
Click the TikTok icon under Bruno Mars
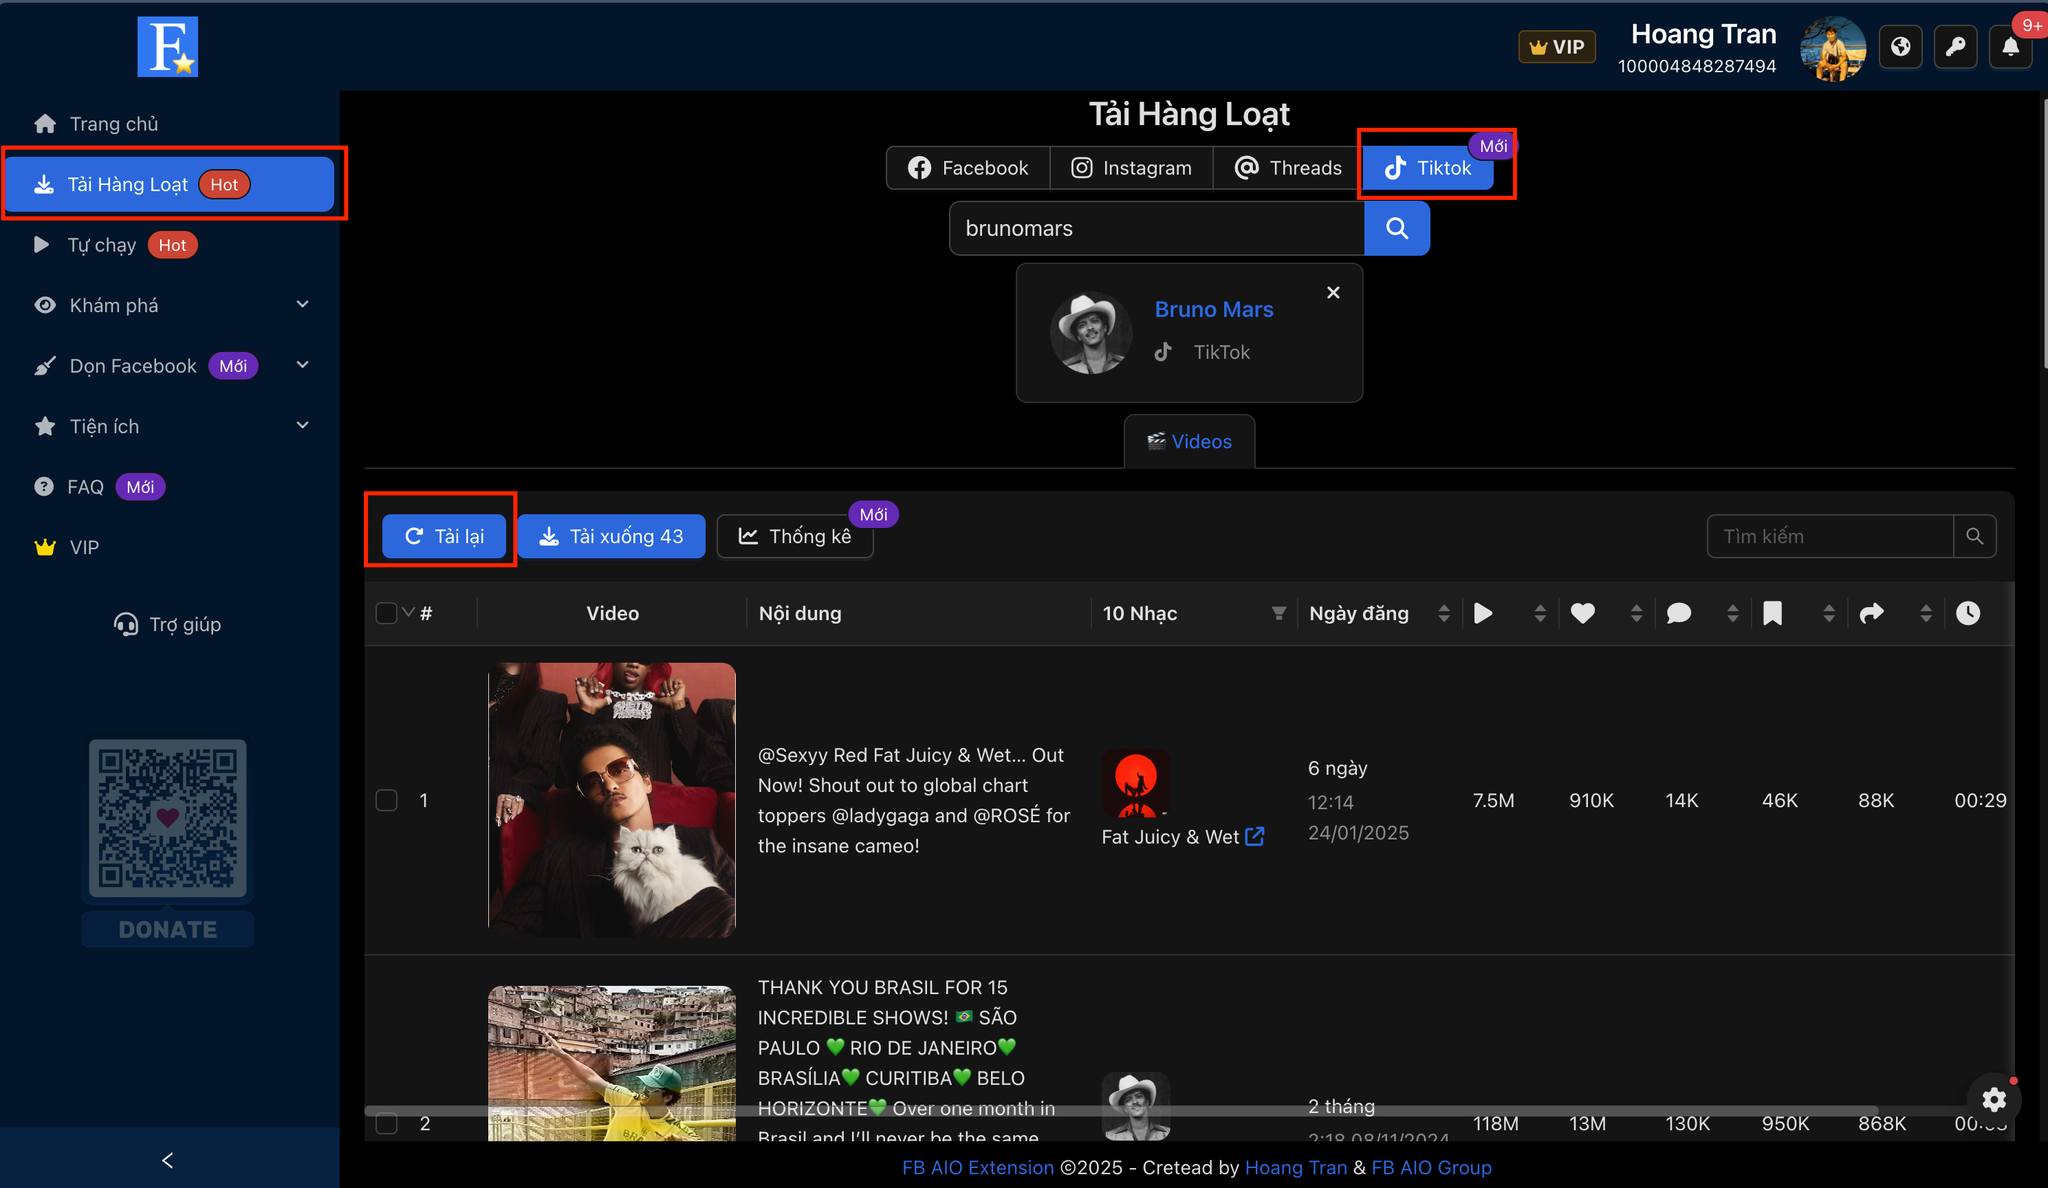pos(1163,352)
